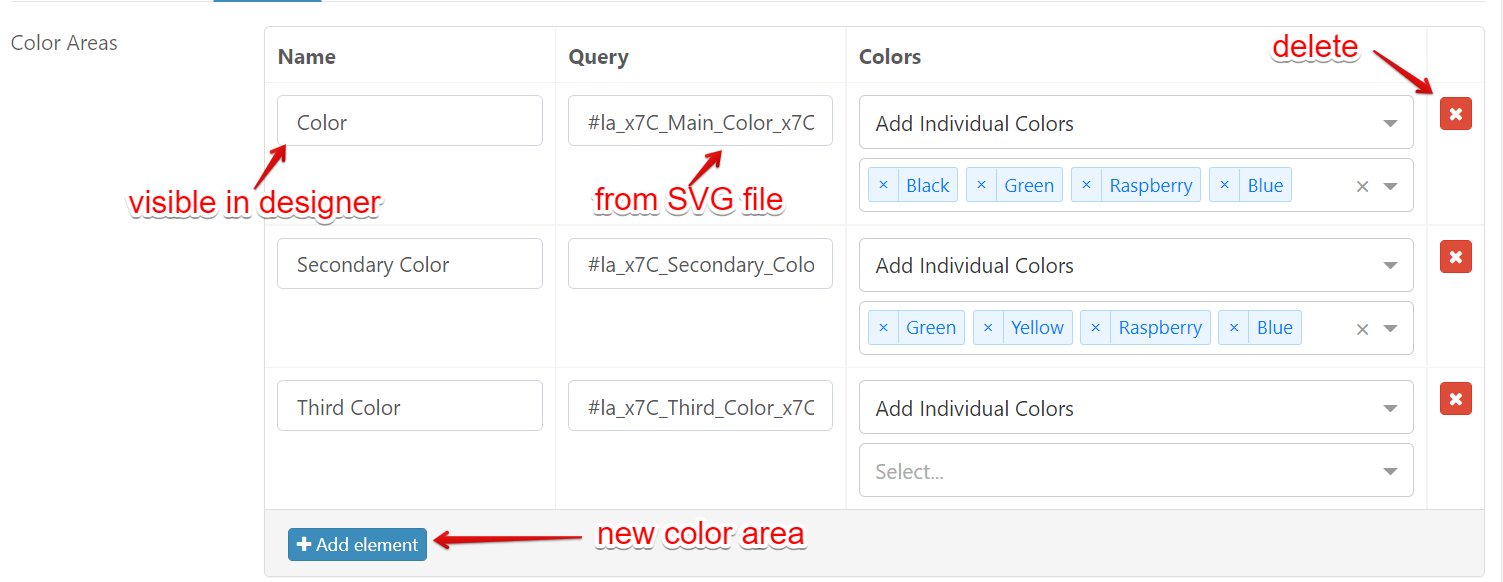Remove Green tag from Secondary Color row
The height and width of the screenshot is (582, 1503).
pyautogui.click(x=883, y=328)
